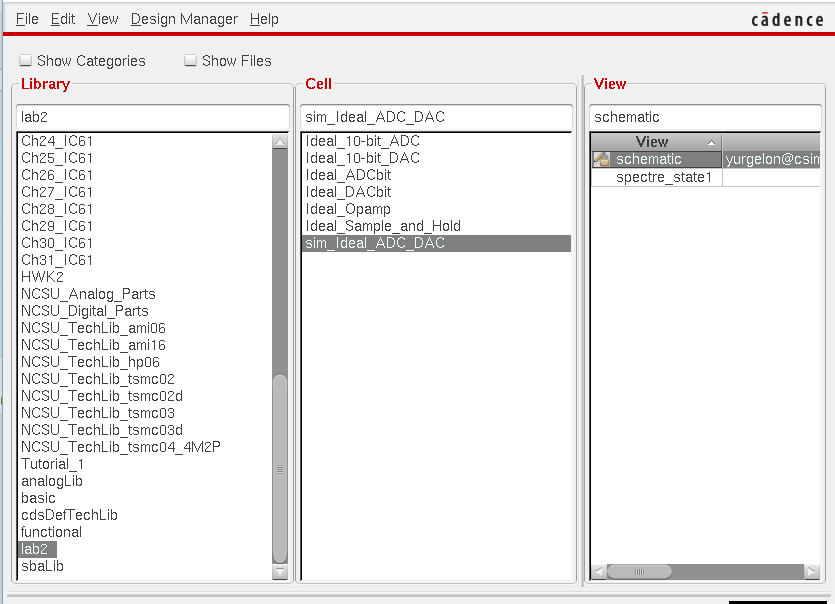The height and width of the screenshot is (604, 835).
Task: Click the View panel horizontal scrollbar thumb
Action: point(640,572)
